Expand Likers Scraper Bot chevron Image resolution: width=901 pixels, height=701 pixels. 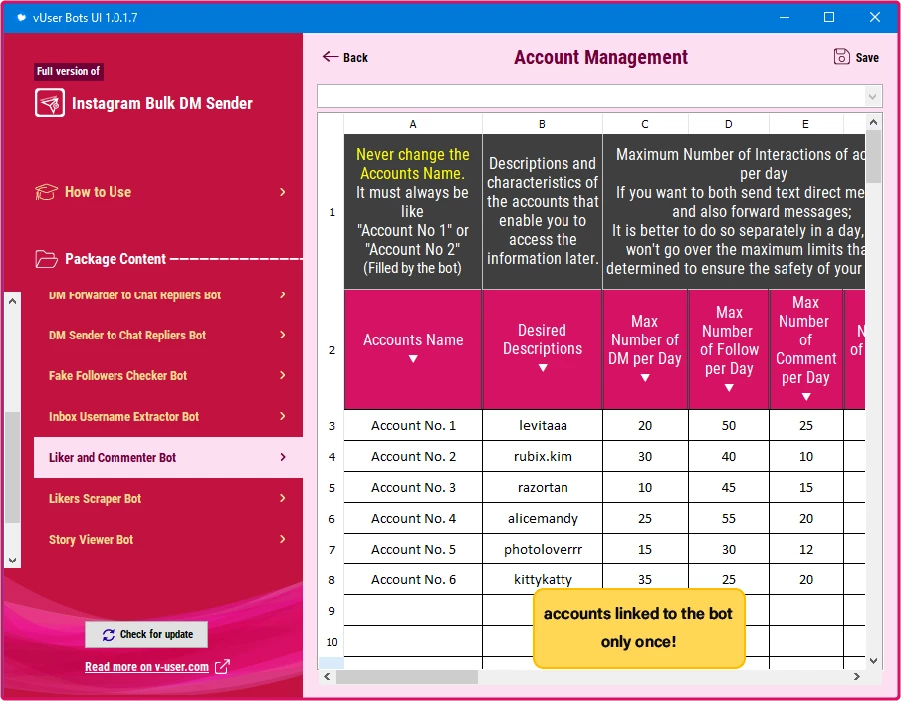click(x=283, y=498)
